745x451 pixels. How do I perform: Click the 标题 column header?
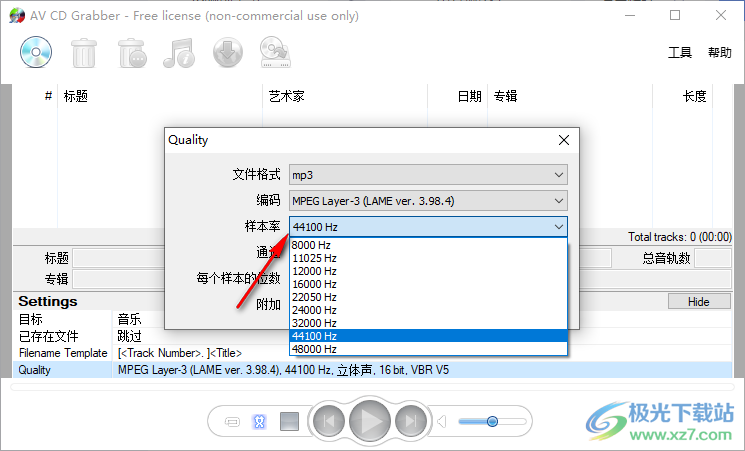[x=160, y=96]
